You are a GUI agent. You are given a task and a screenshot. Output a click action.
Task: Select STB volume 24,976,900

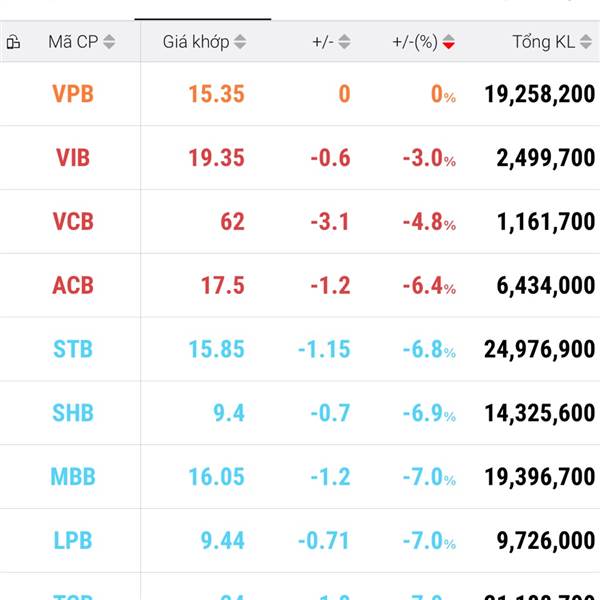point(540,349)
